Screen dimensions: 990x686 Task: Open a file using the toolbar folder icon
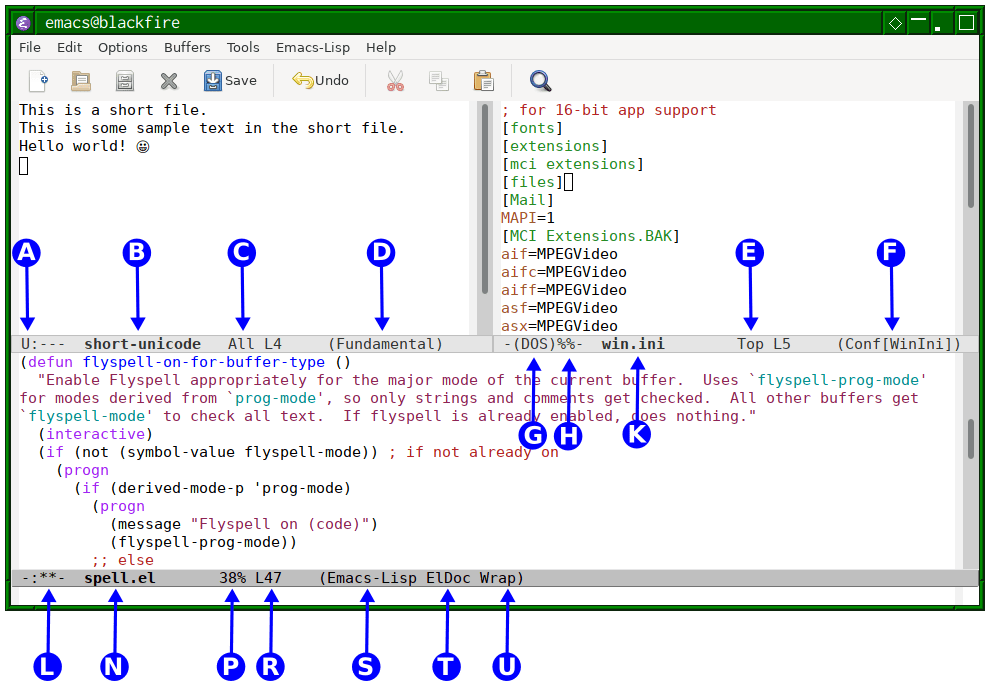coord(80,81)
